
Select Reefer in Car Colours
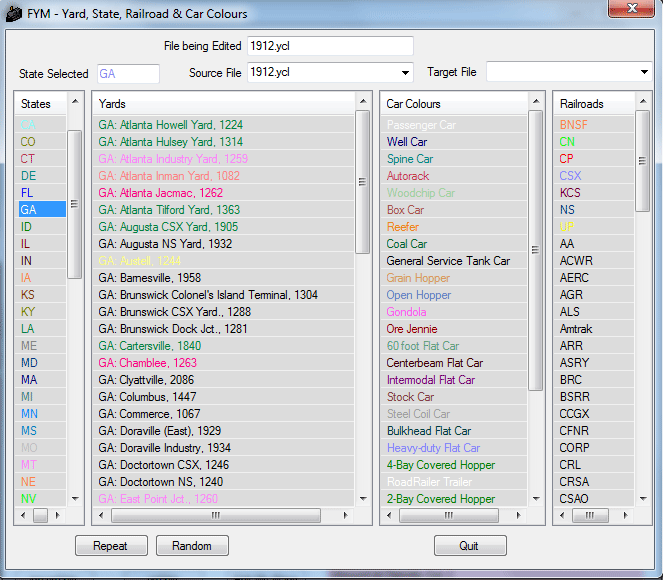[x=454, y=227]
